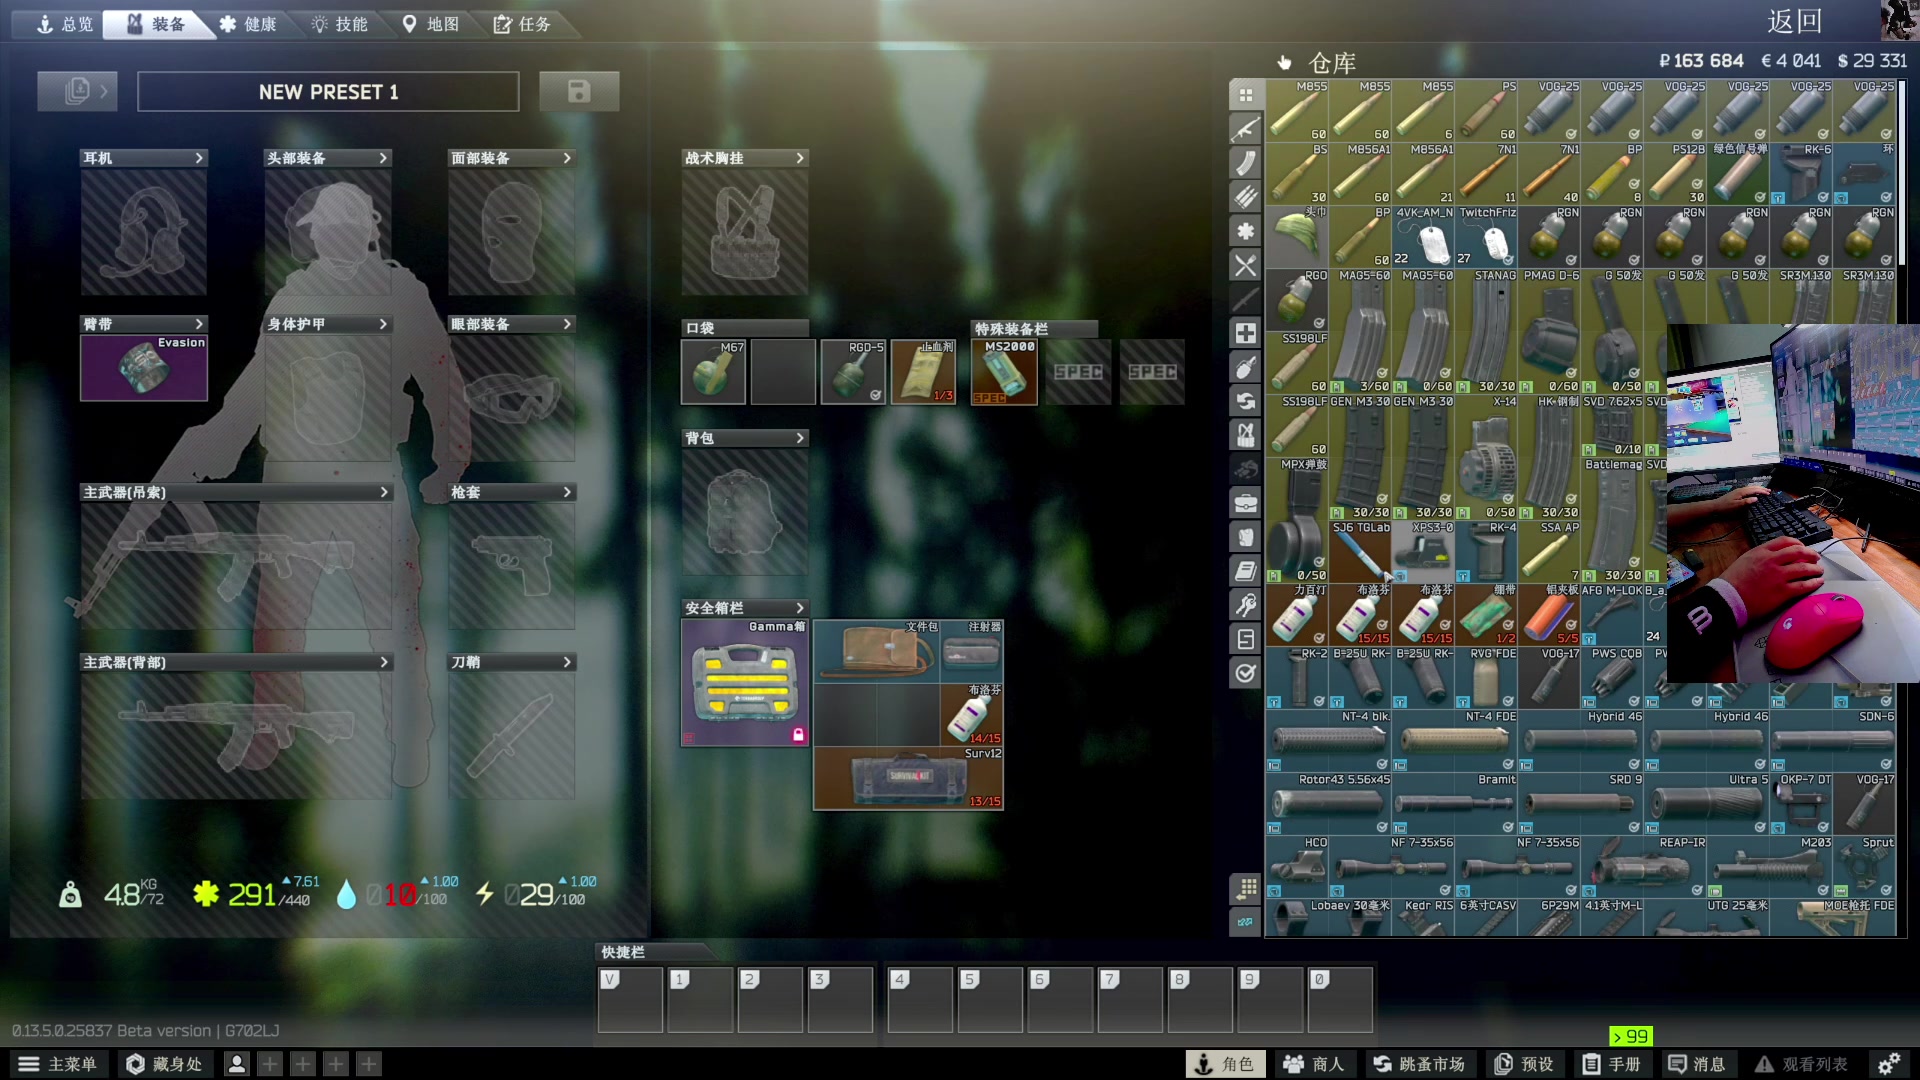The height and width of the screenshot is (1080, 1920).
Task: Select the 装备 gear tab
Action: point(157,24)
